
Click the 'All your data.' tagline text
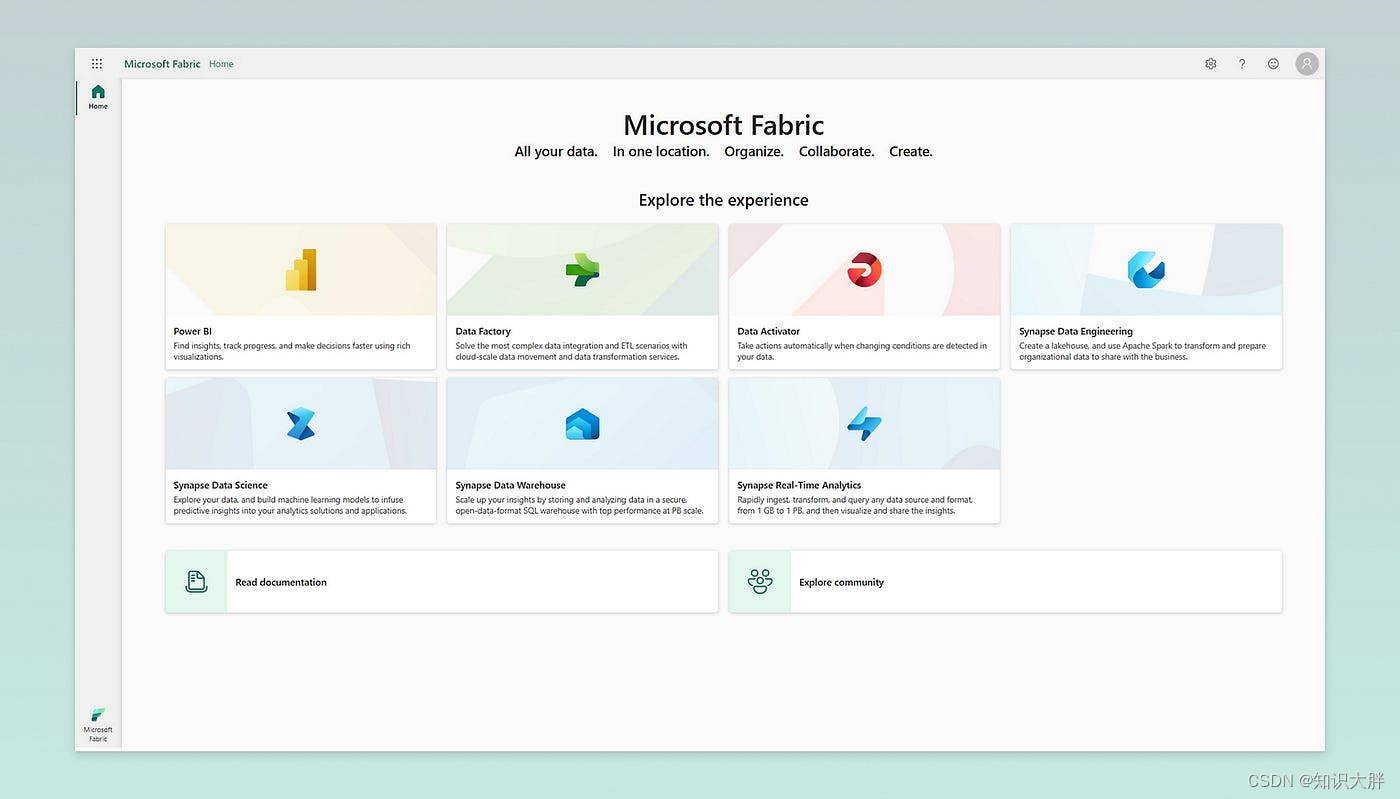556,152
